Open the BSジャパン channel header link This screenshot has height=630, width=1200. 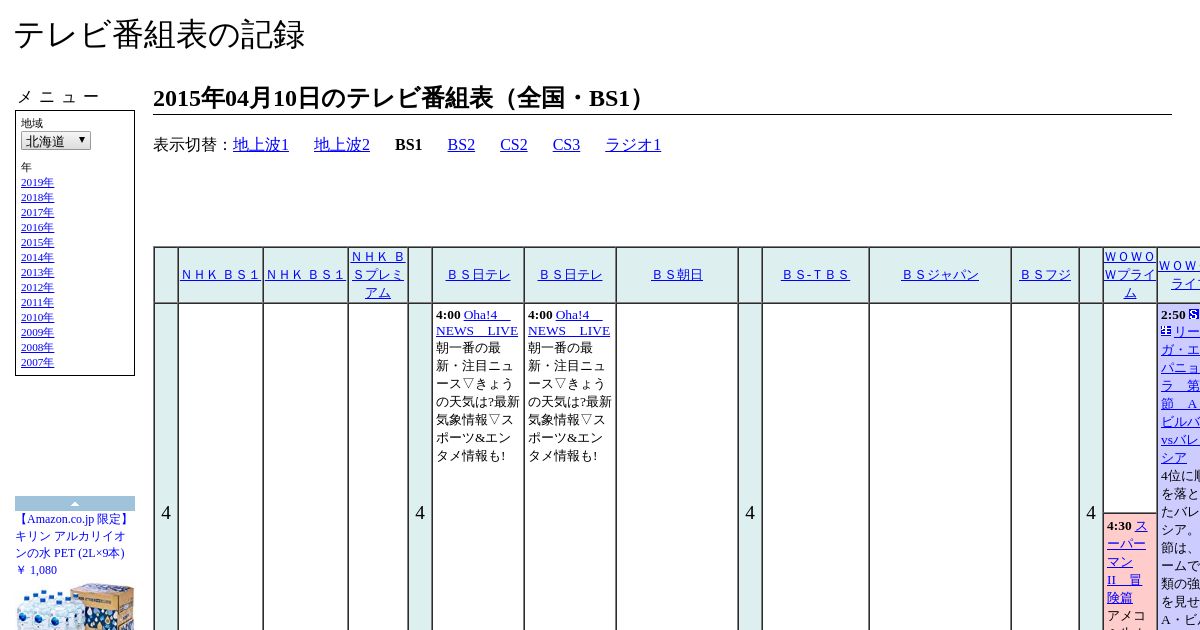(940, 275)
